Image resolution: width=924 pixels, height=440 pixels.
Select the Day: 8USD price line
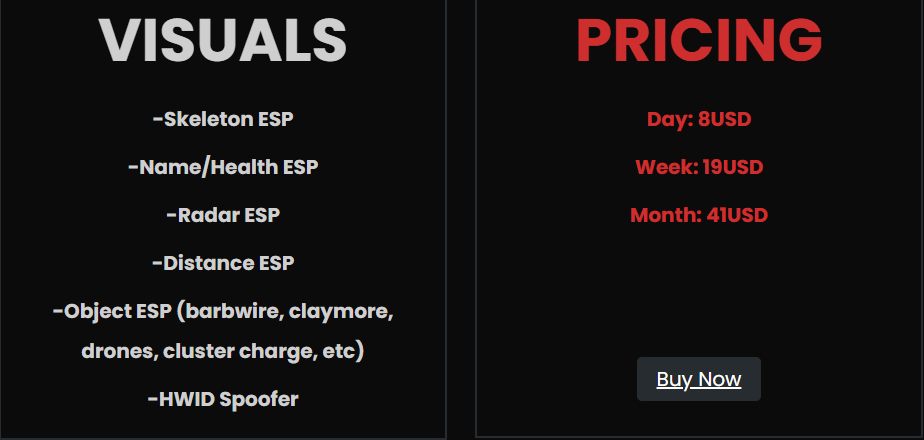699,120
